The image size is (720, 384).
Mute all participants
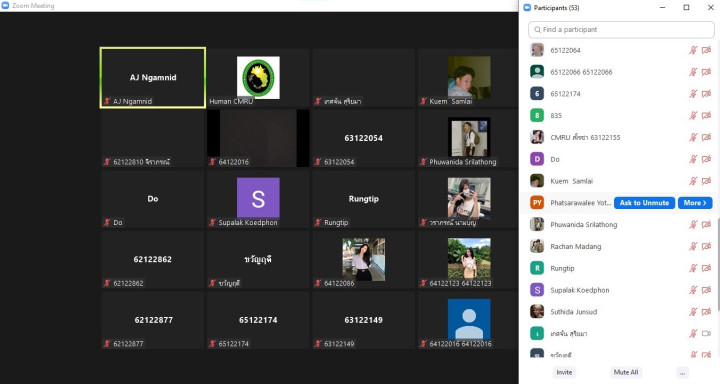coord(626,373)
